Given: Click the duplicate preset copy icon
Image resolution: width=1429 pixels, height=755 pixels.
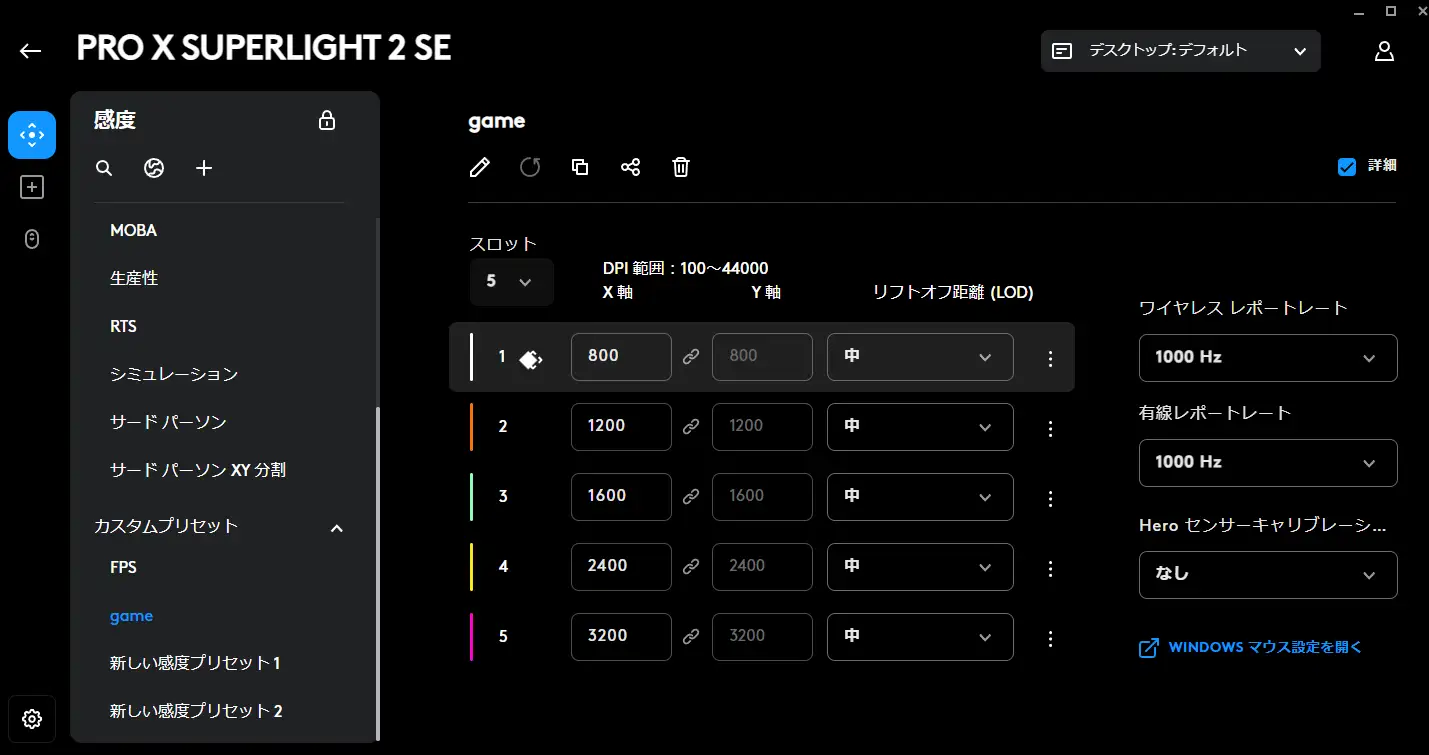Looking at the screenshot, I should pos(580,167).
